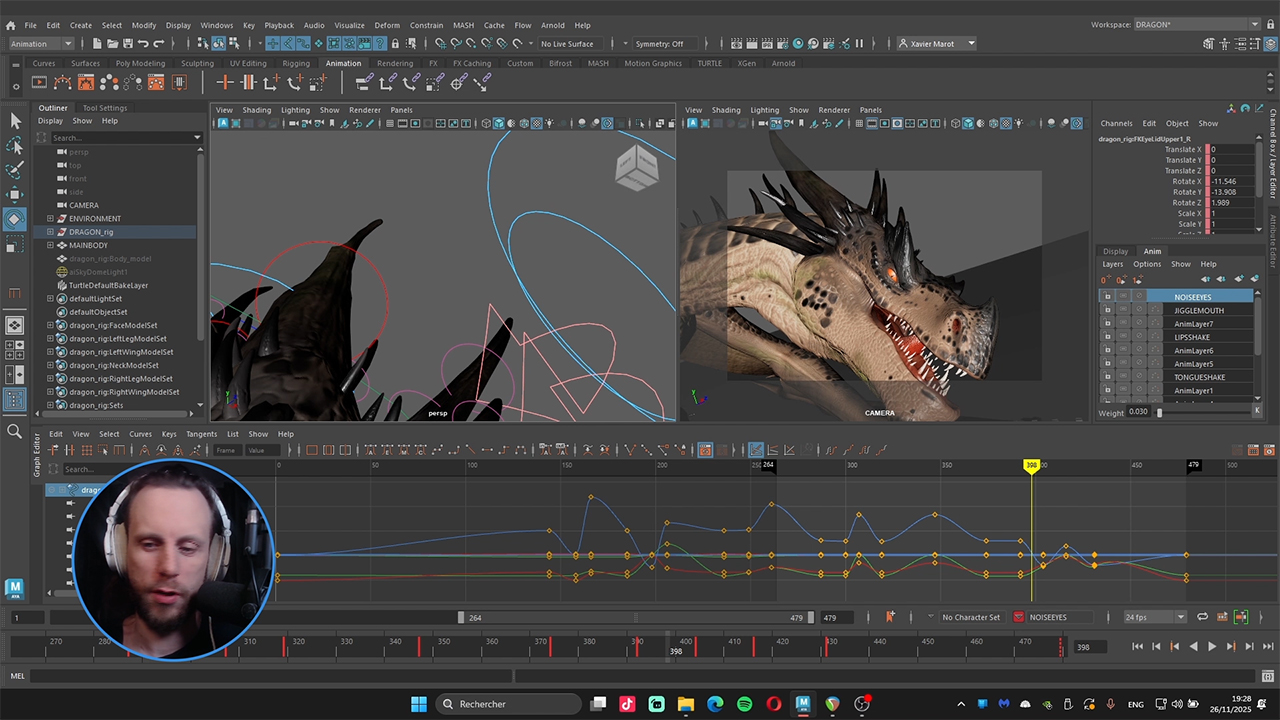This screenshot has width=1280, height=720.
Task: Click Motion Trail icon on Animation shelf
Action: (x=62, y=82)
